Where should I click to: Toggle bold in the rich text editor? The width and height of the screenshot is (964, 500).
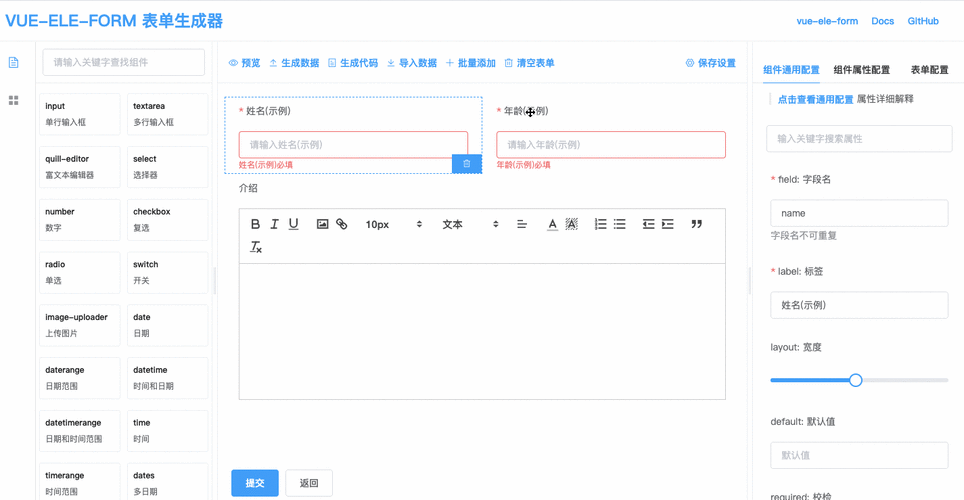click(255, 224)
